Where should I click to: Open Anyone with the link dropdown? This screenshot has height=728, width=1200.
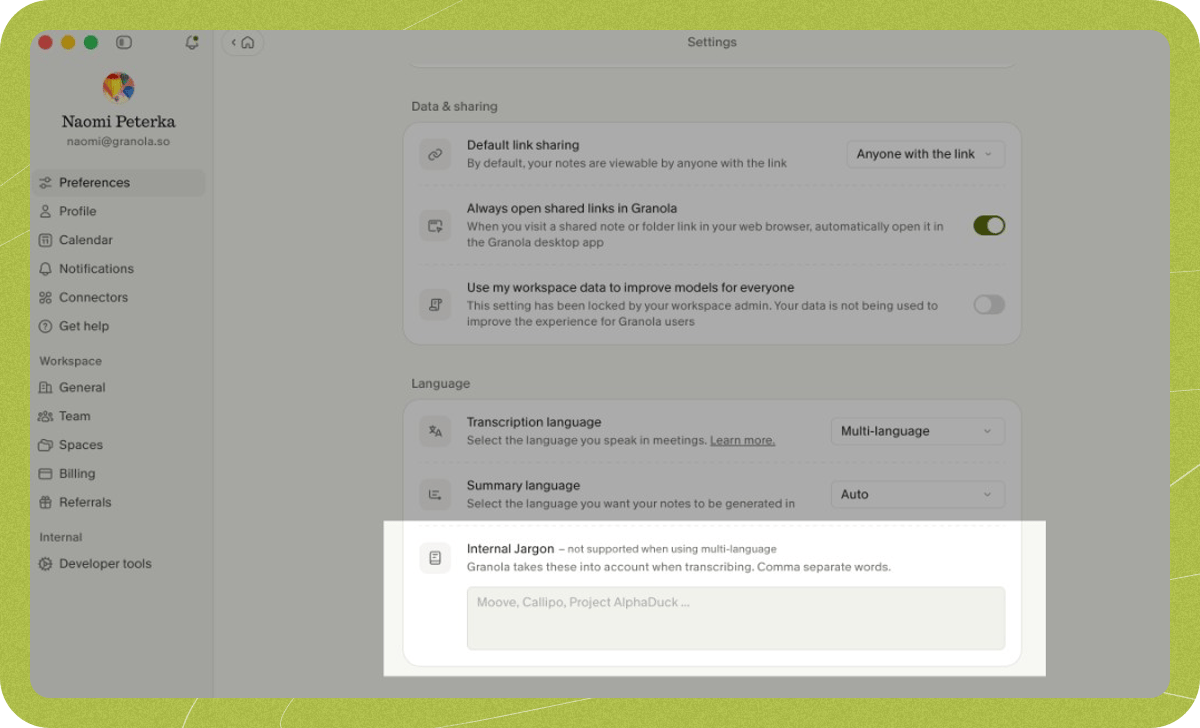tap(925, 154)
